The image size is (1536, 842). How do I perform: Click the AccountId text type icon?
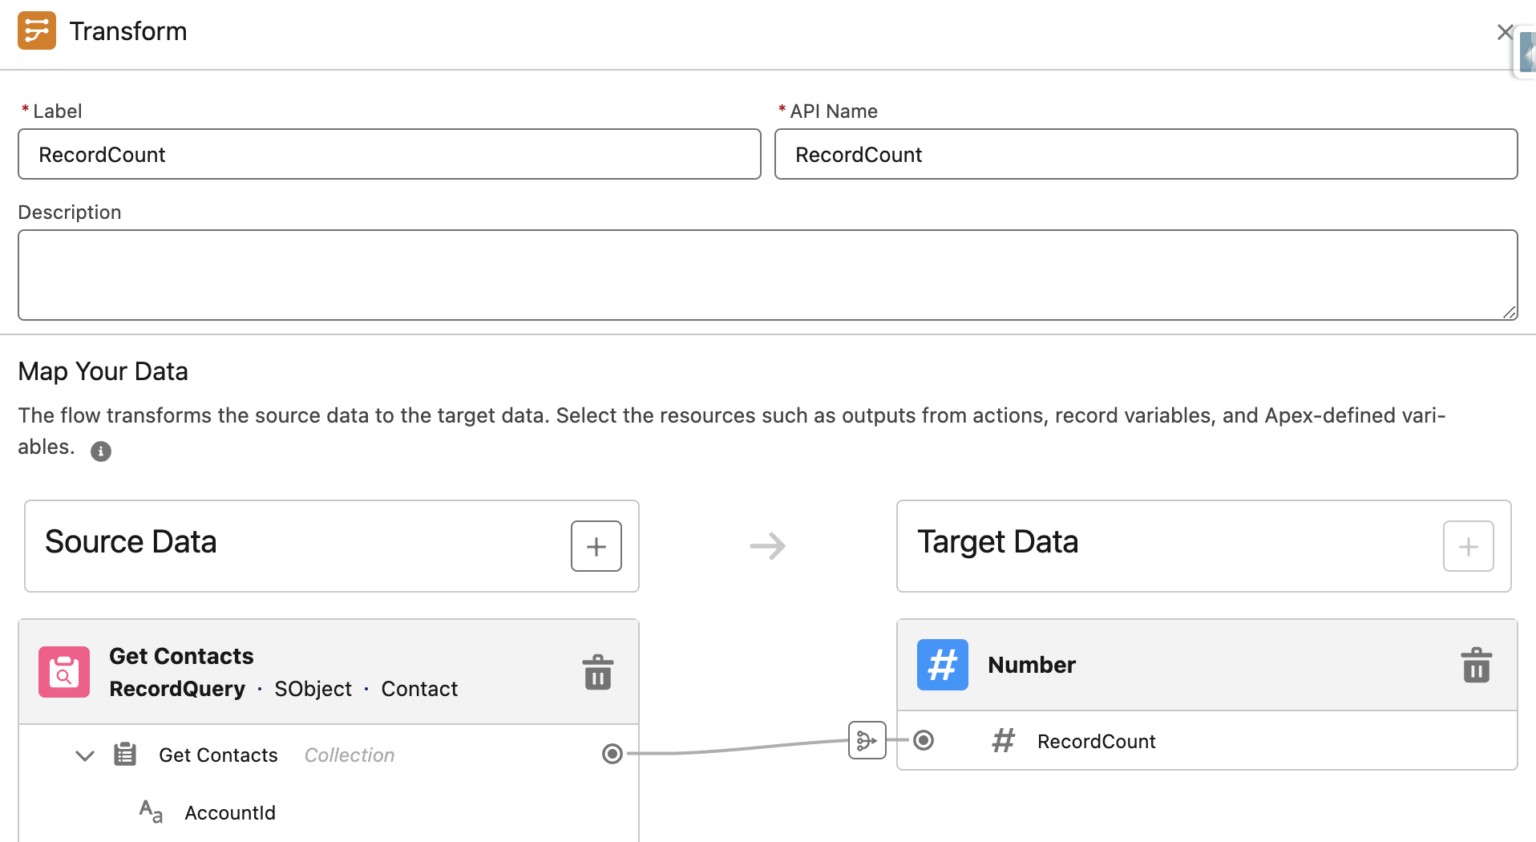pos(150,812)
